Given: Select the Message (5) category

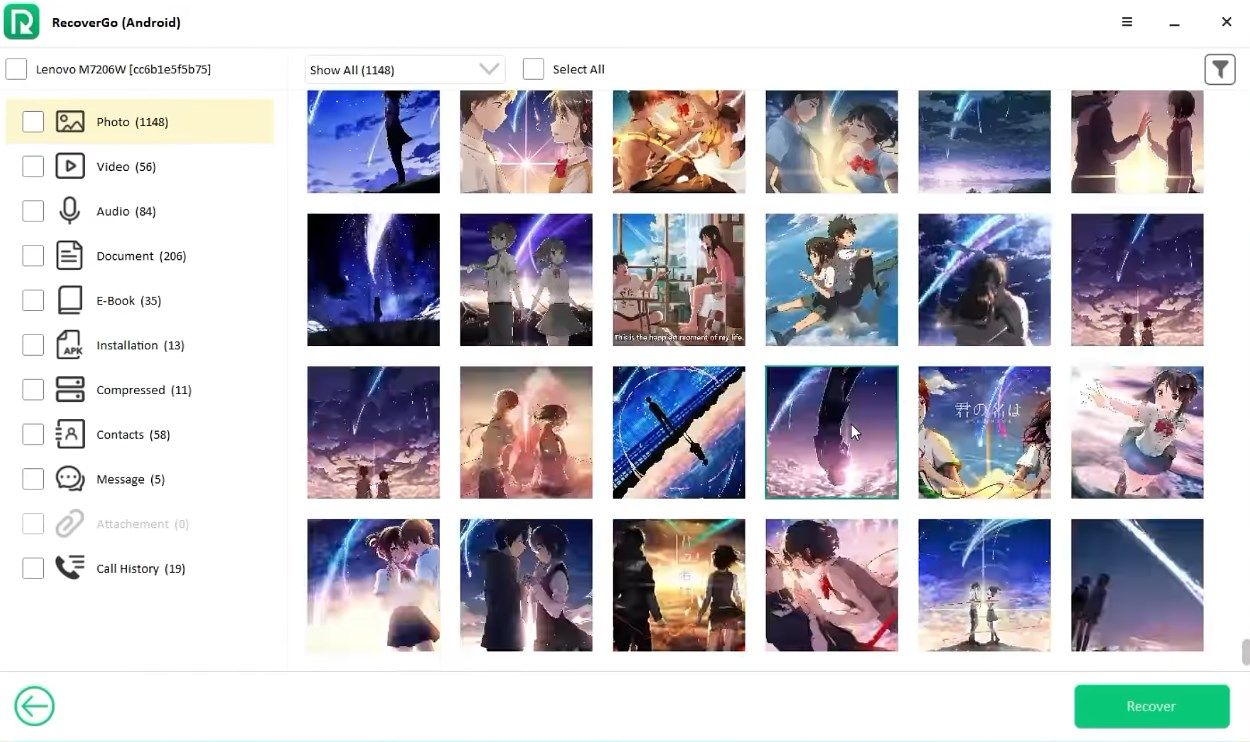Looking at the screenshot, I should 140,479.
